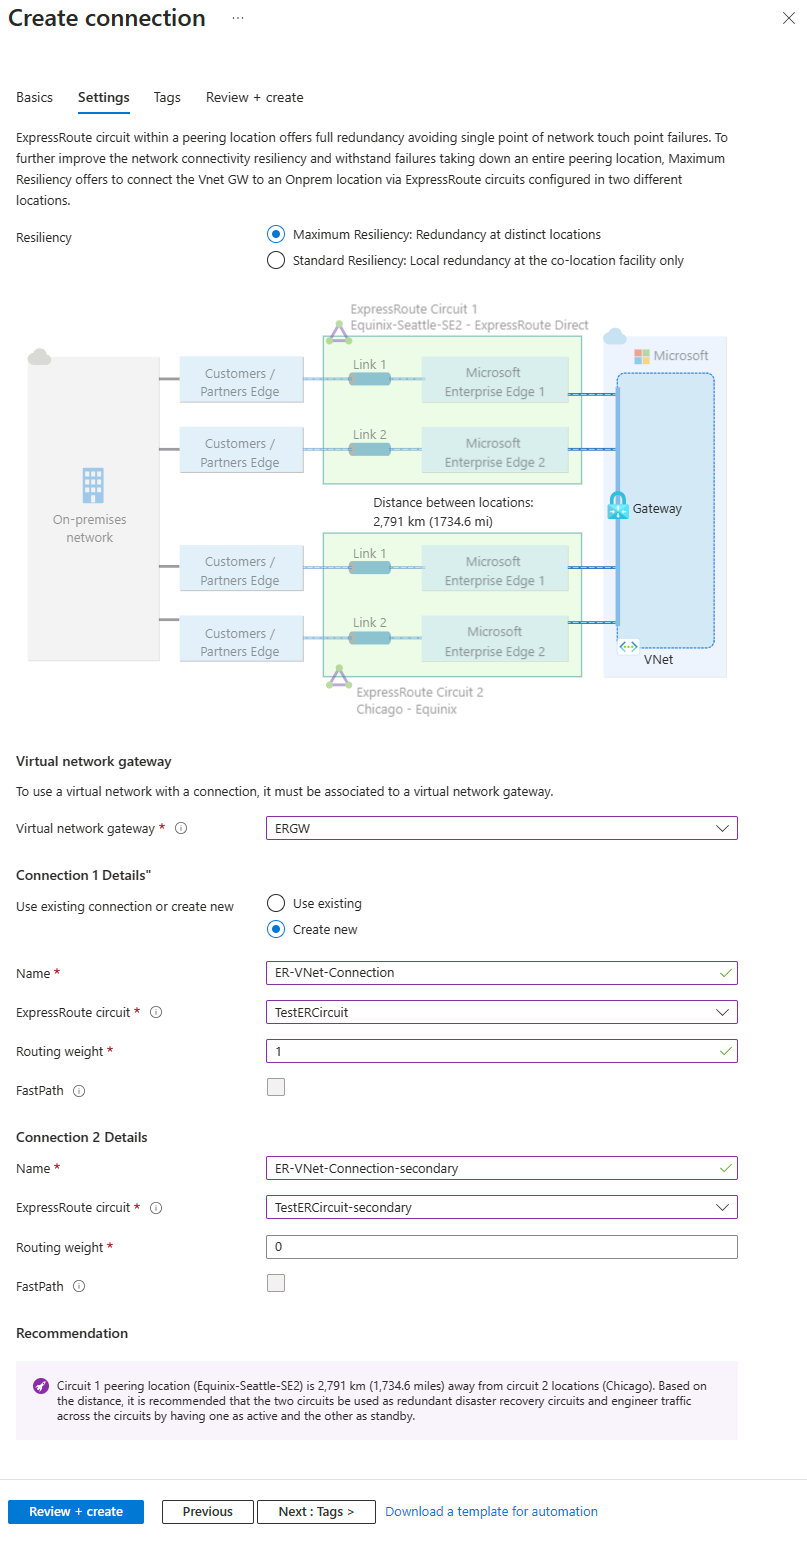Click the Previous button
This screenshot has width=807, height=1541.
[x=207, y=1511]
